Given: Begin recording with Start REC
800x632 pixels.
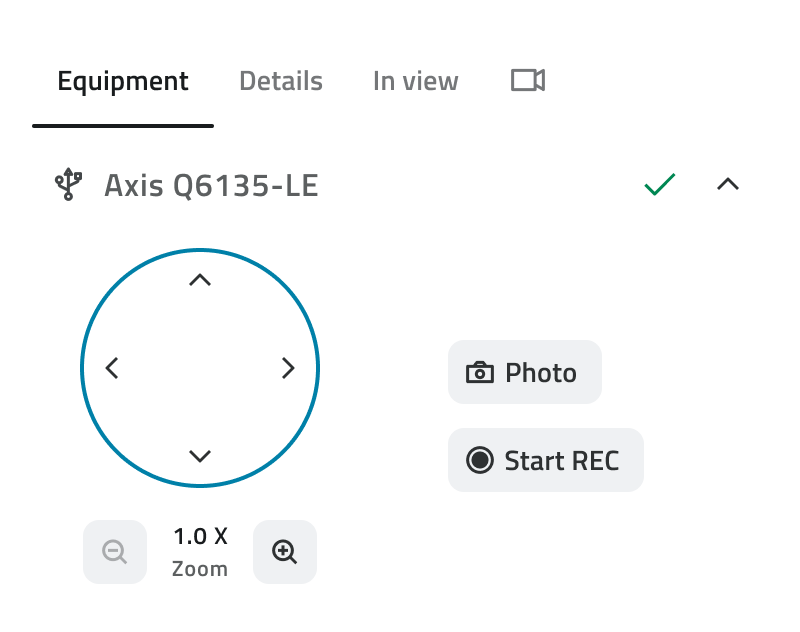Looking at the screenshot, I should coord(546,460).
